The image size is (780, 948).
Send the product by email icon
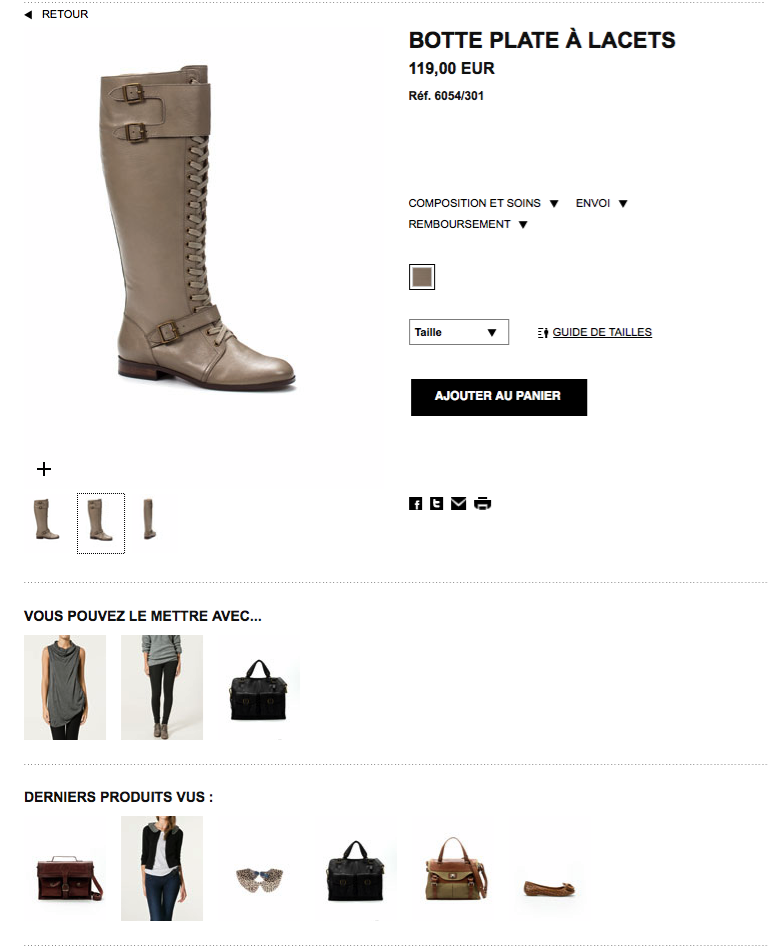click(458, 504)
